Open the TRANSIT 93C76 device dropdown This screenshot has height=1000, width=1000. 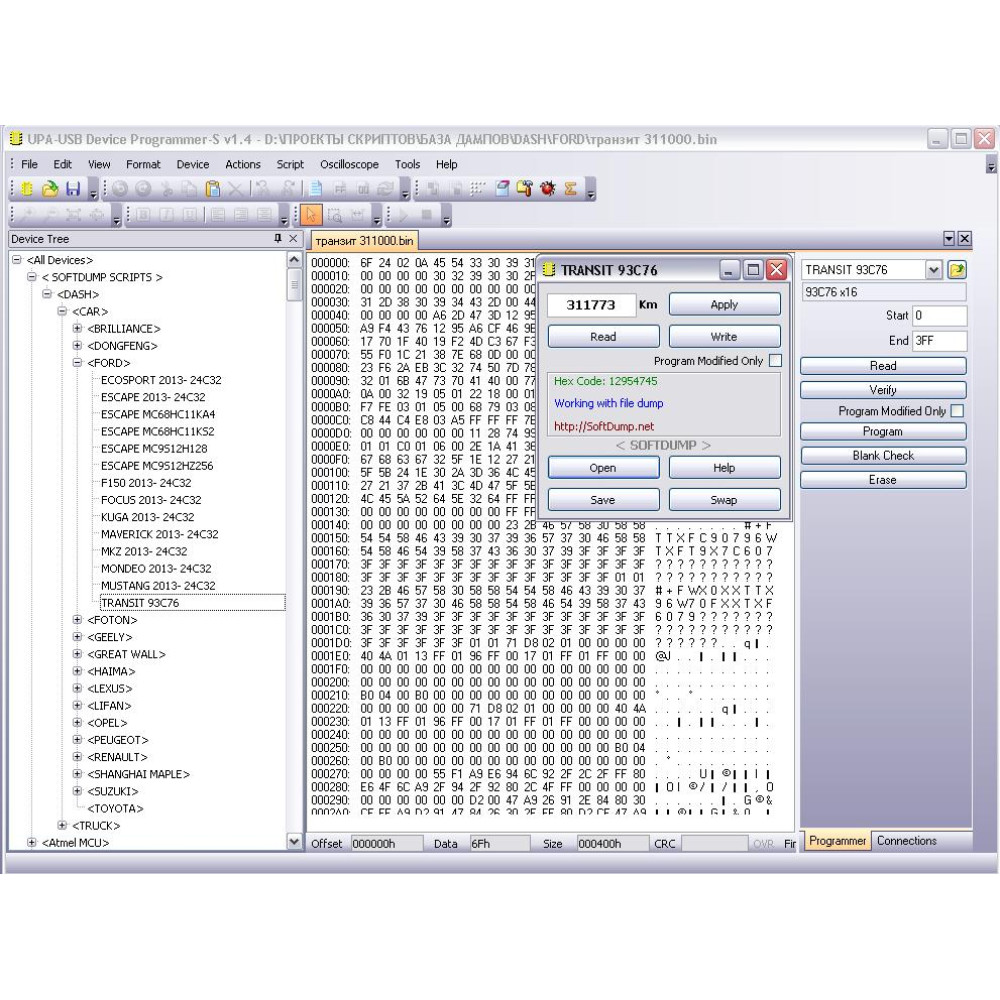click(933, 270)
